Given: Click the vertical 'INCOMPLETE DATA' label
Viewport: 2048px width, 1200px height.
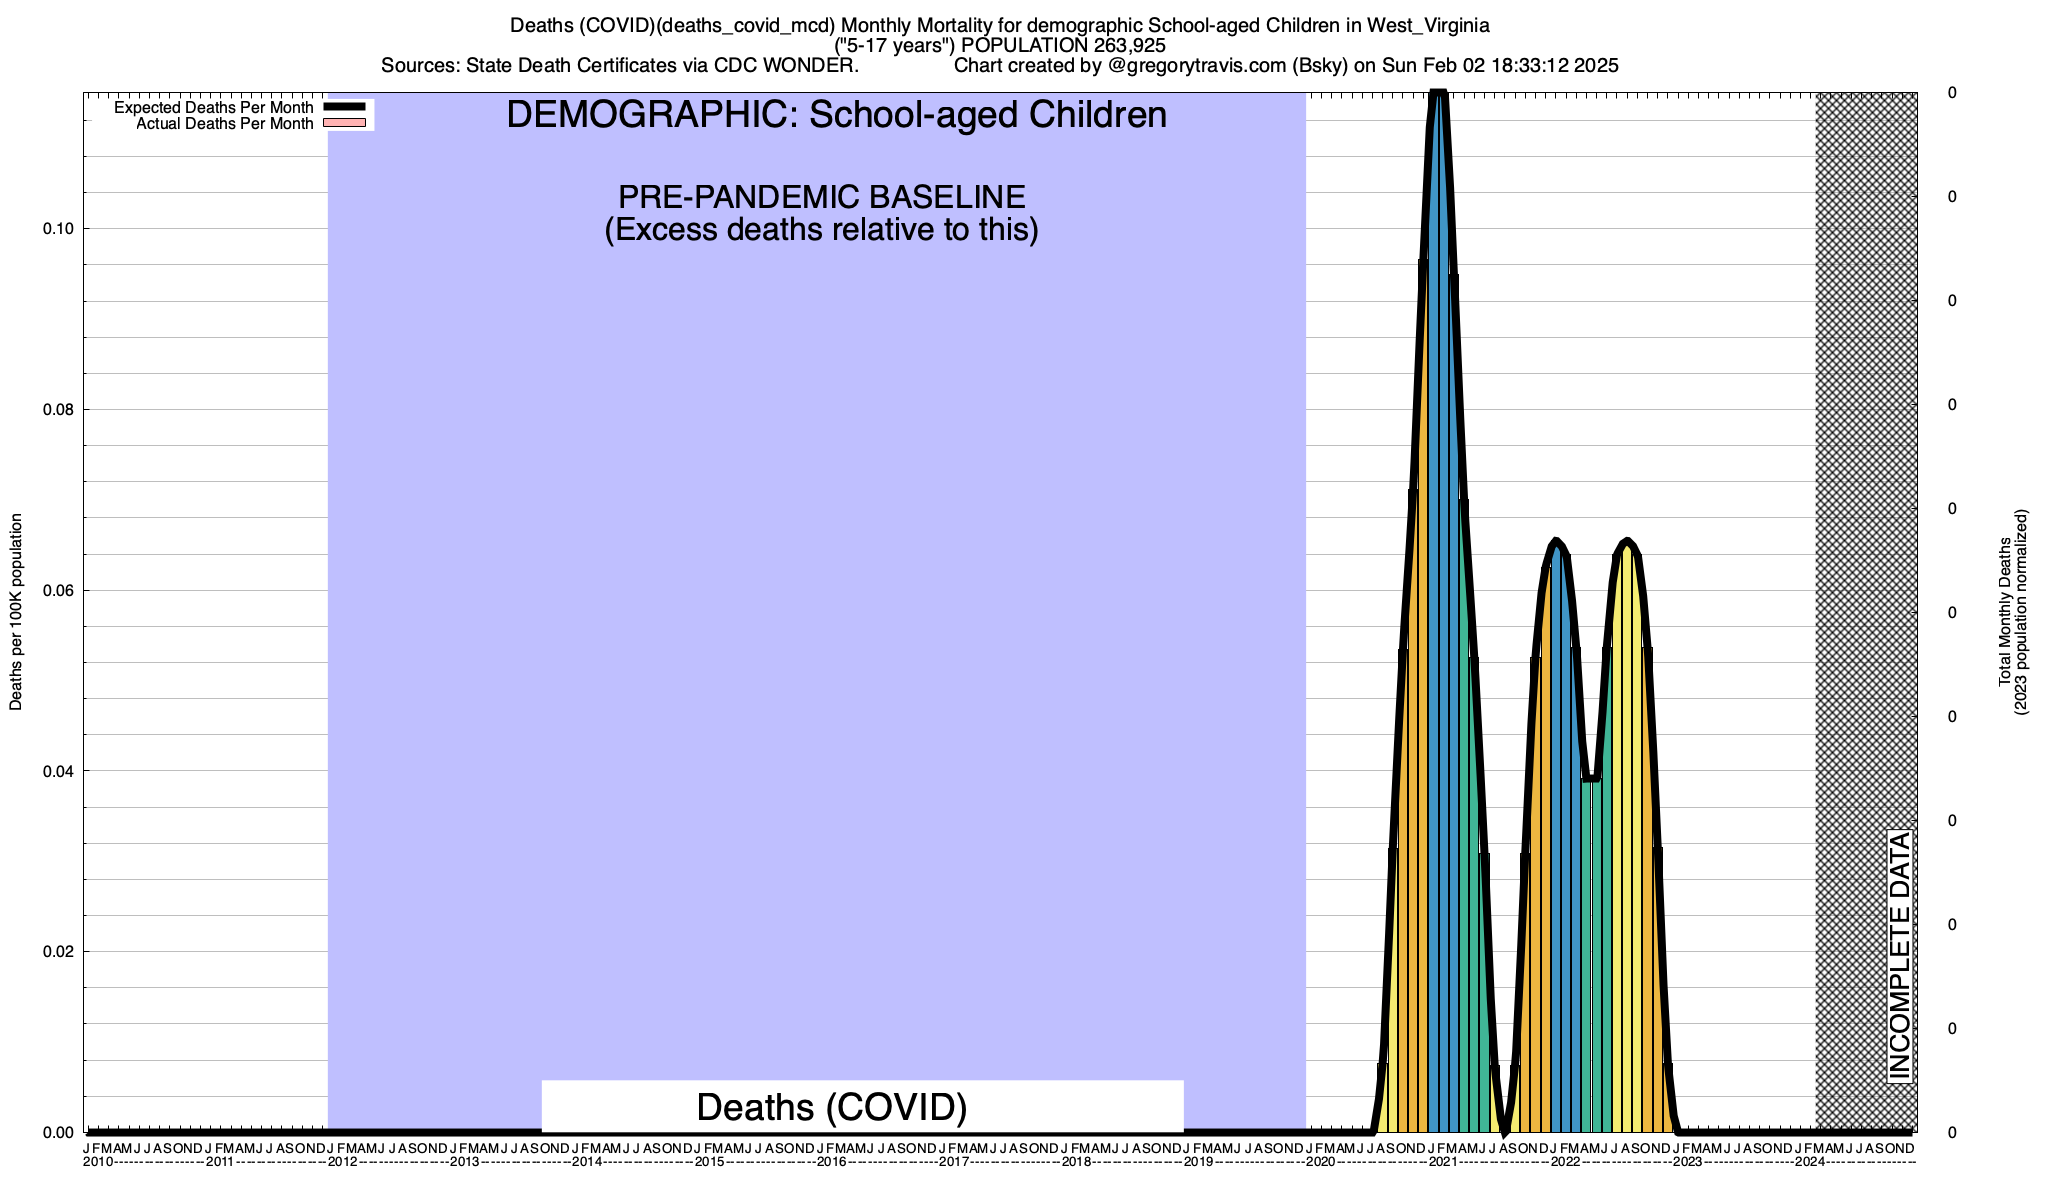Looking at the screenshot, I should [1899, 955].
